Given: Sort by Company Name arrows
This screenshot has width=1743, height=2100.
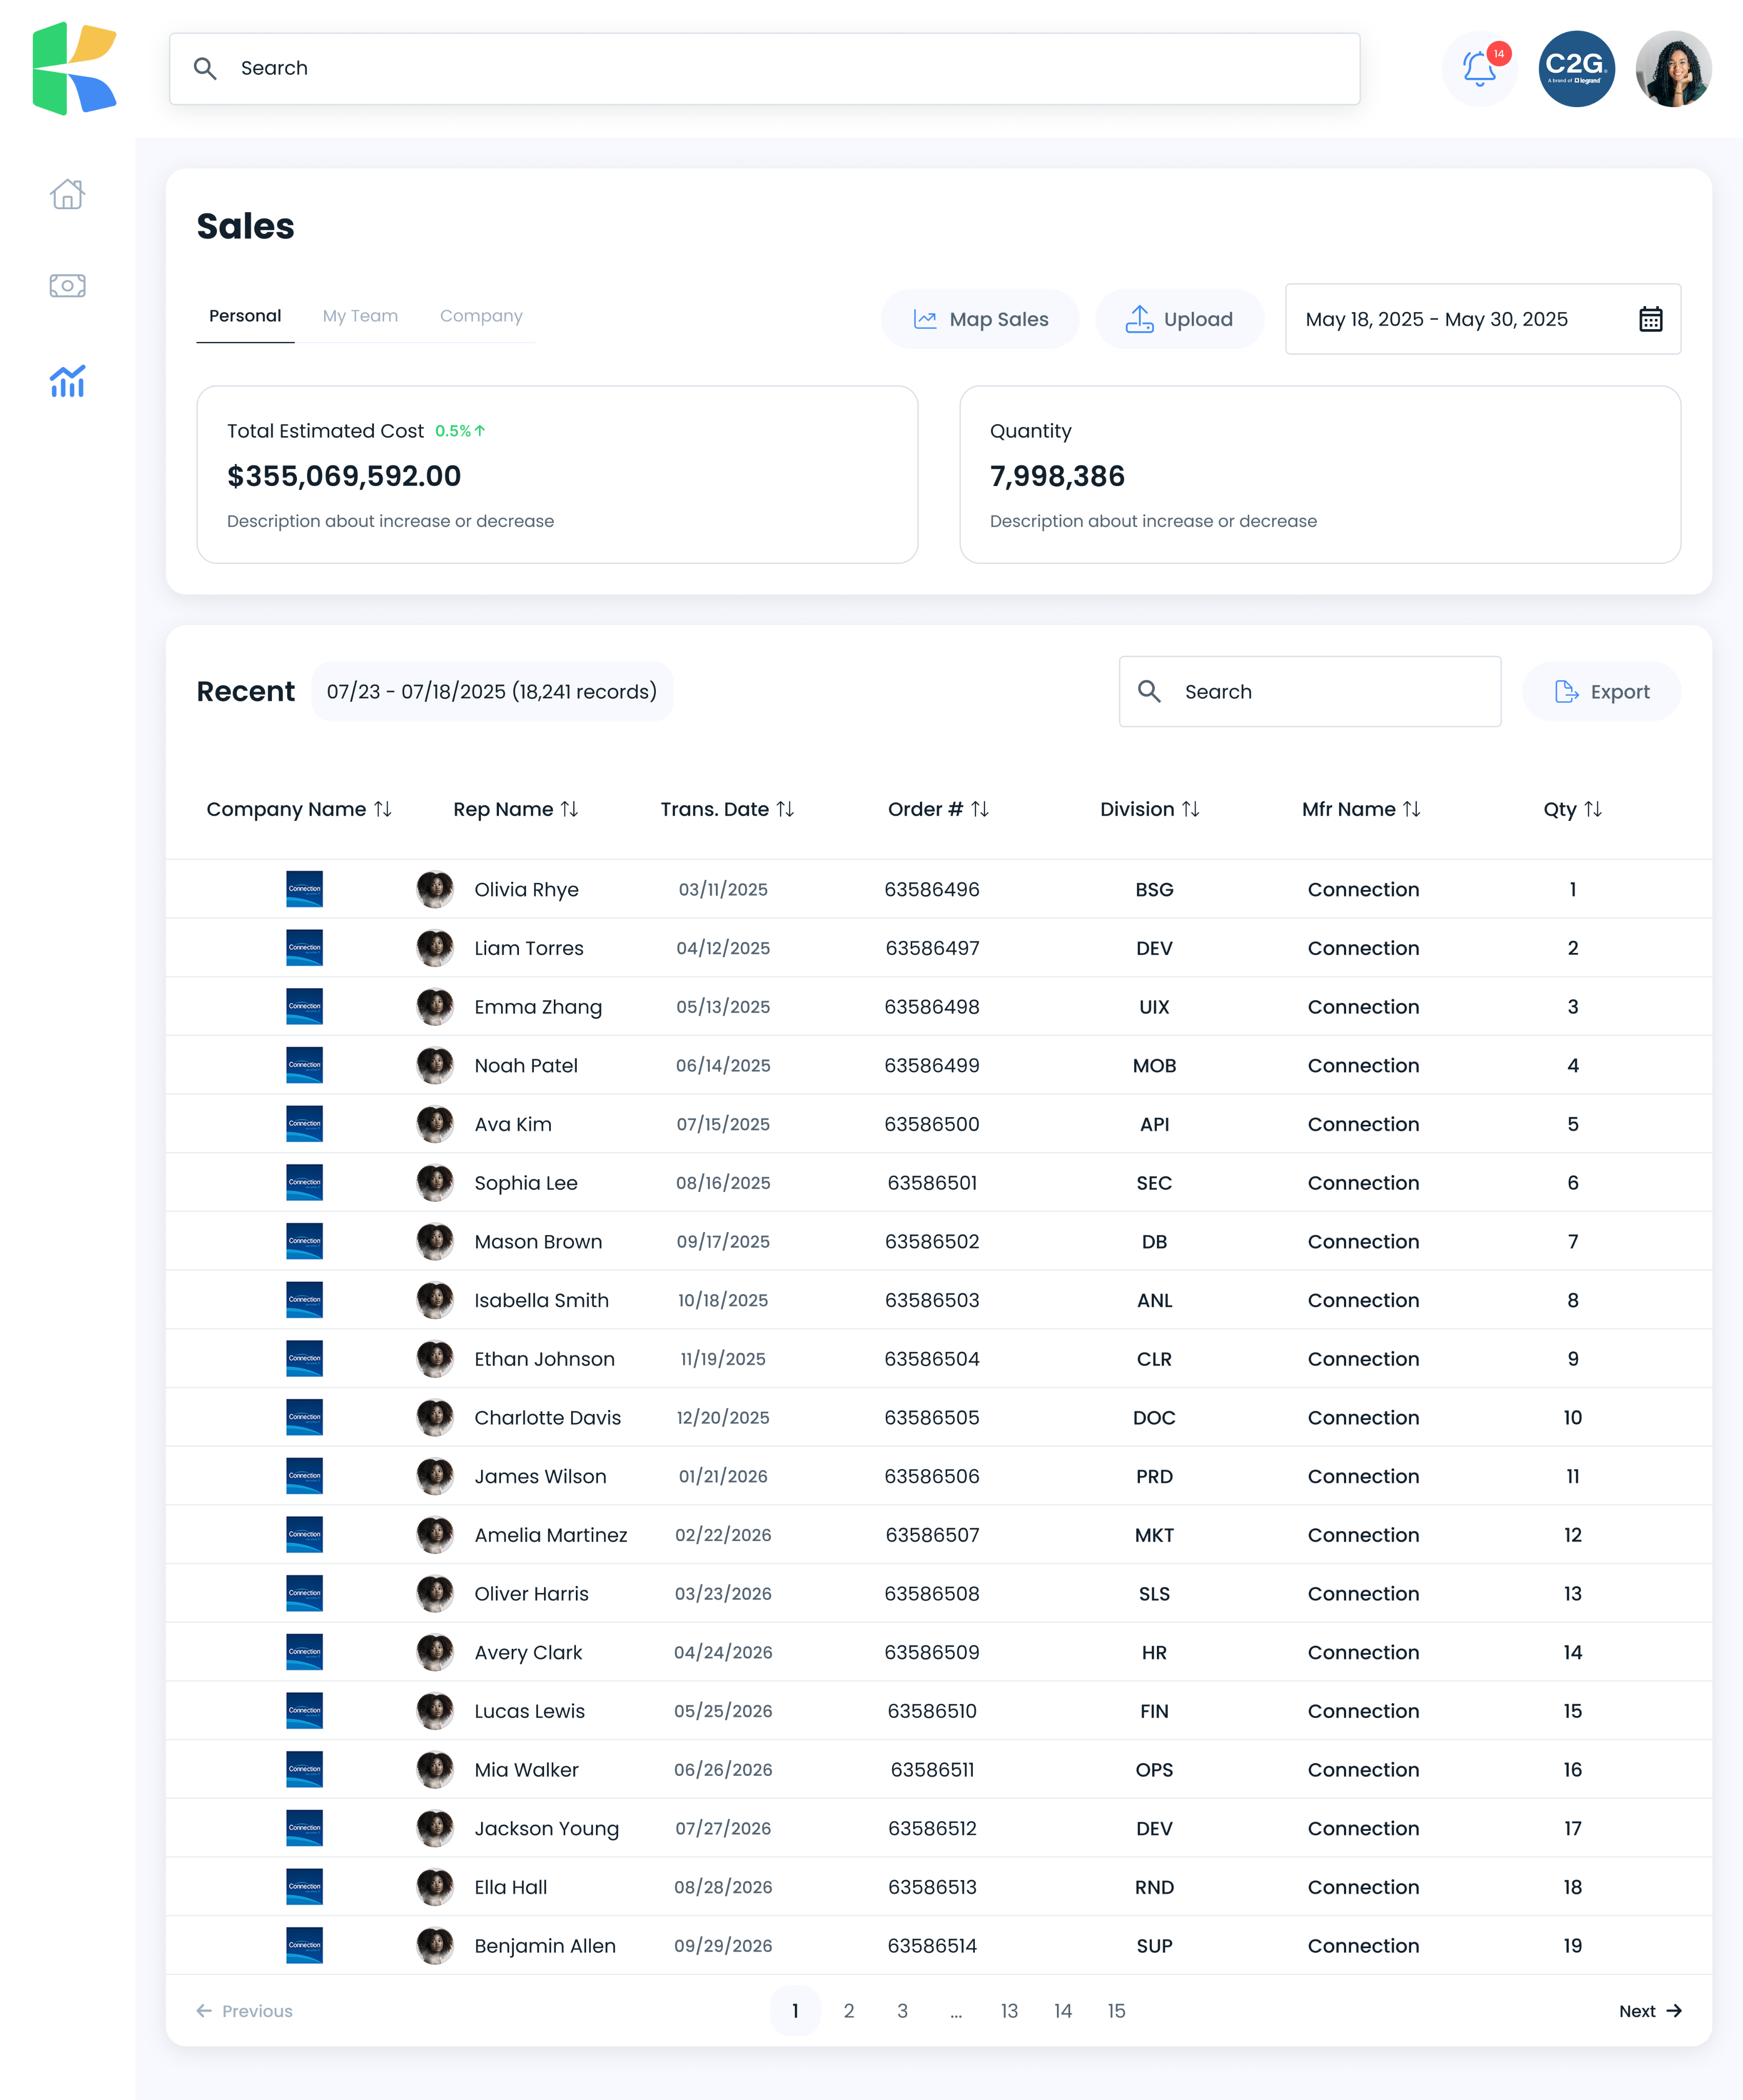Looking at the screenshot, I should tap(383, 809).
